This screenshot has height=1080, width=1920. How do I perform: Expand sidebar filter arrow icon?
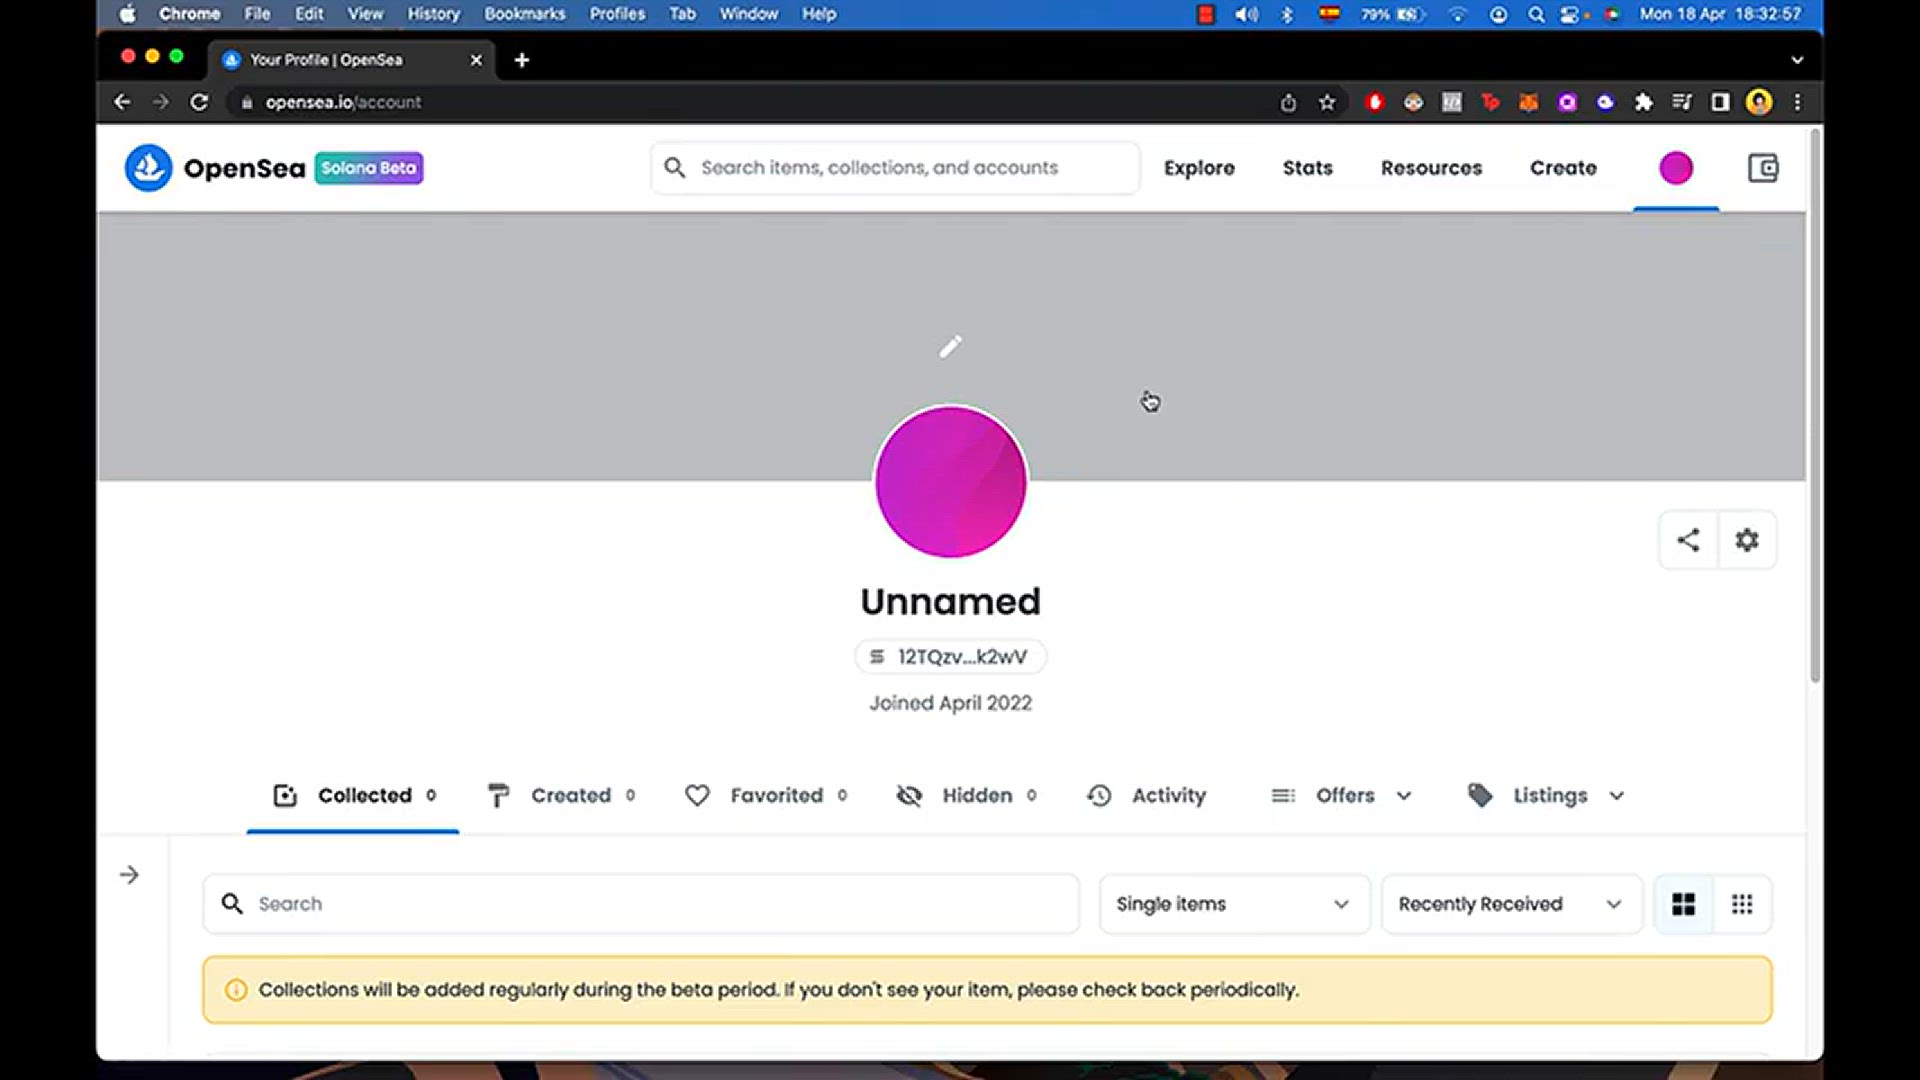pyautogui.click(x=129, y=875)
